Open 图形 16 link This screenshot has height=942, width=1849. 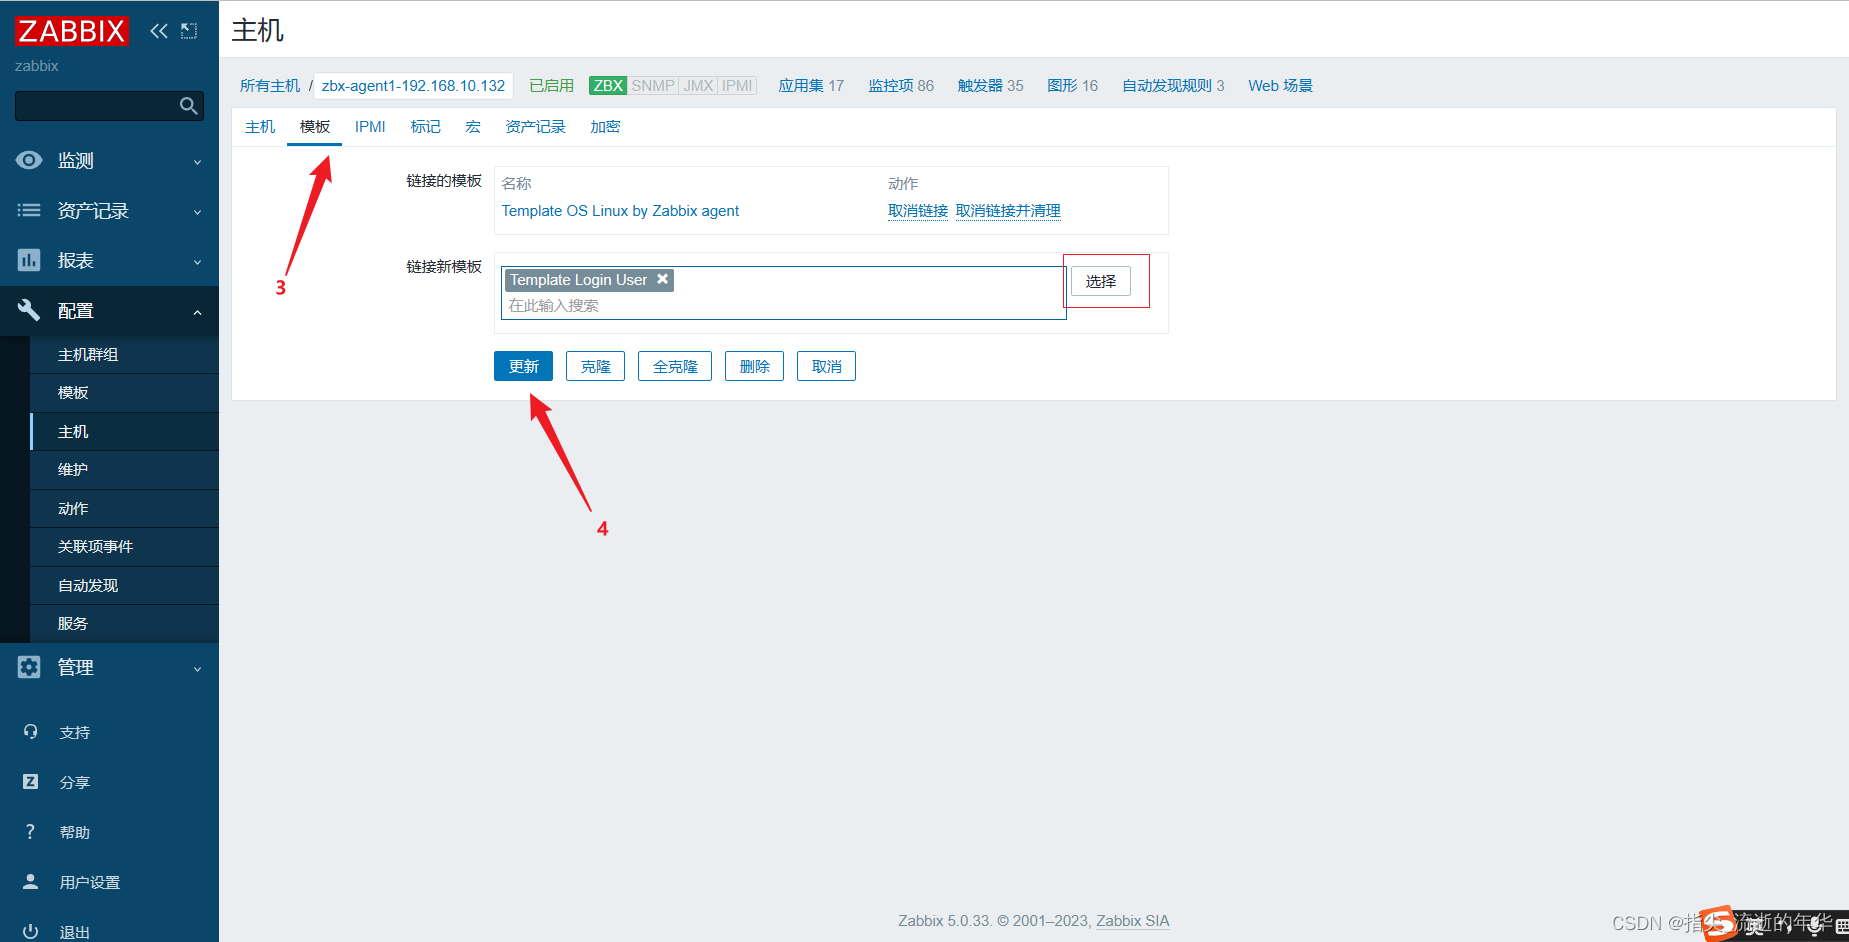coord(1072,86)
